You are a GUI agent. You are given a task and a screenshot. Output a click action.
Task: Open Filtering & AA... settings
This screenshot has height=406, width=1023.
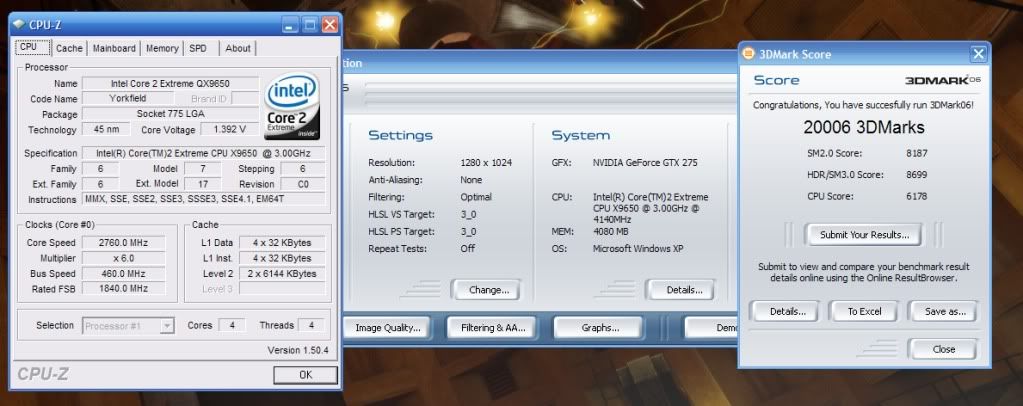493,328
